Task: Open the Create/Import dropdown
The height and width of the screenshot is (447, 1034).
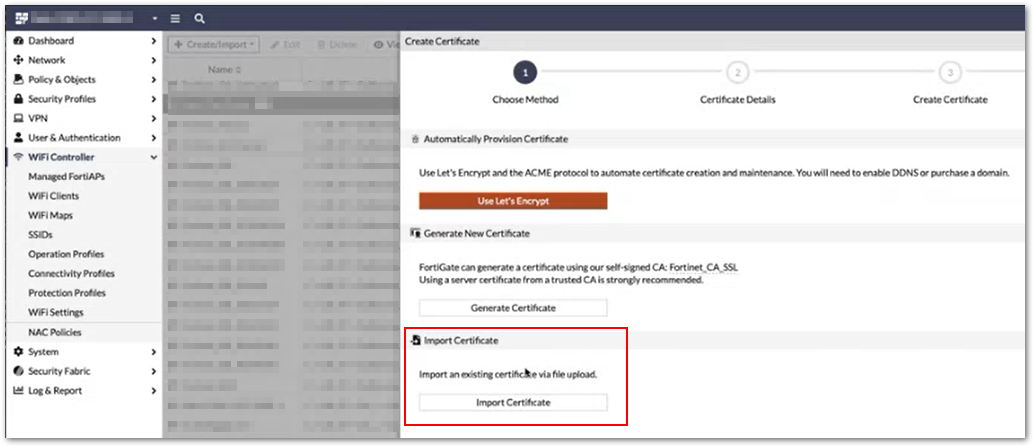Action: [x=213, y=45]
